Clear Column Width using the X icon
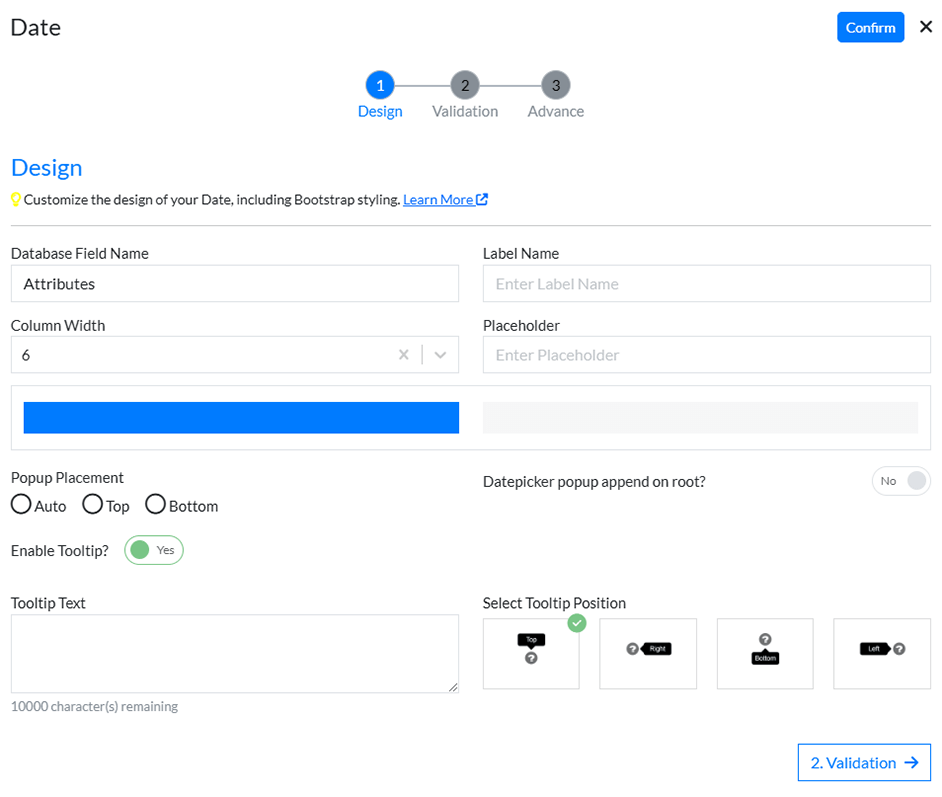The width and height of the screenshot is (942, 797). tap(403, 354)
